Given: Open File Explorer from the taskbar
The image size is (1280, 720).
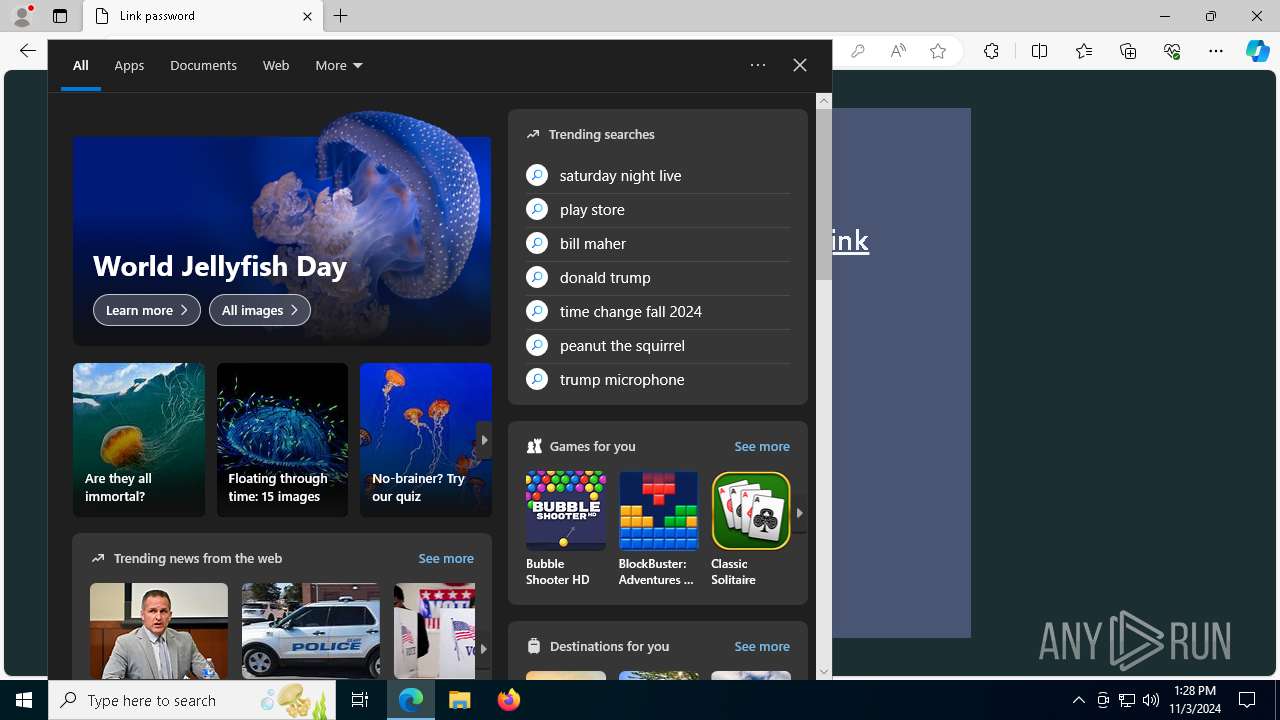Looking at the screenshot, I should 460,700.
